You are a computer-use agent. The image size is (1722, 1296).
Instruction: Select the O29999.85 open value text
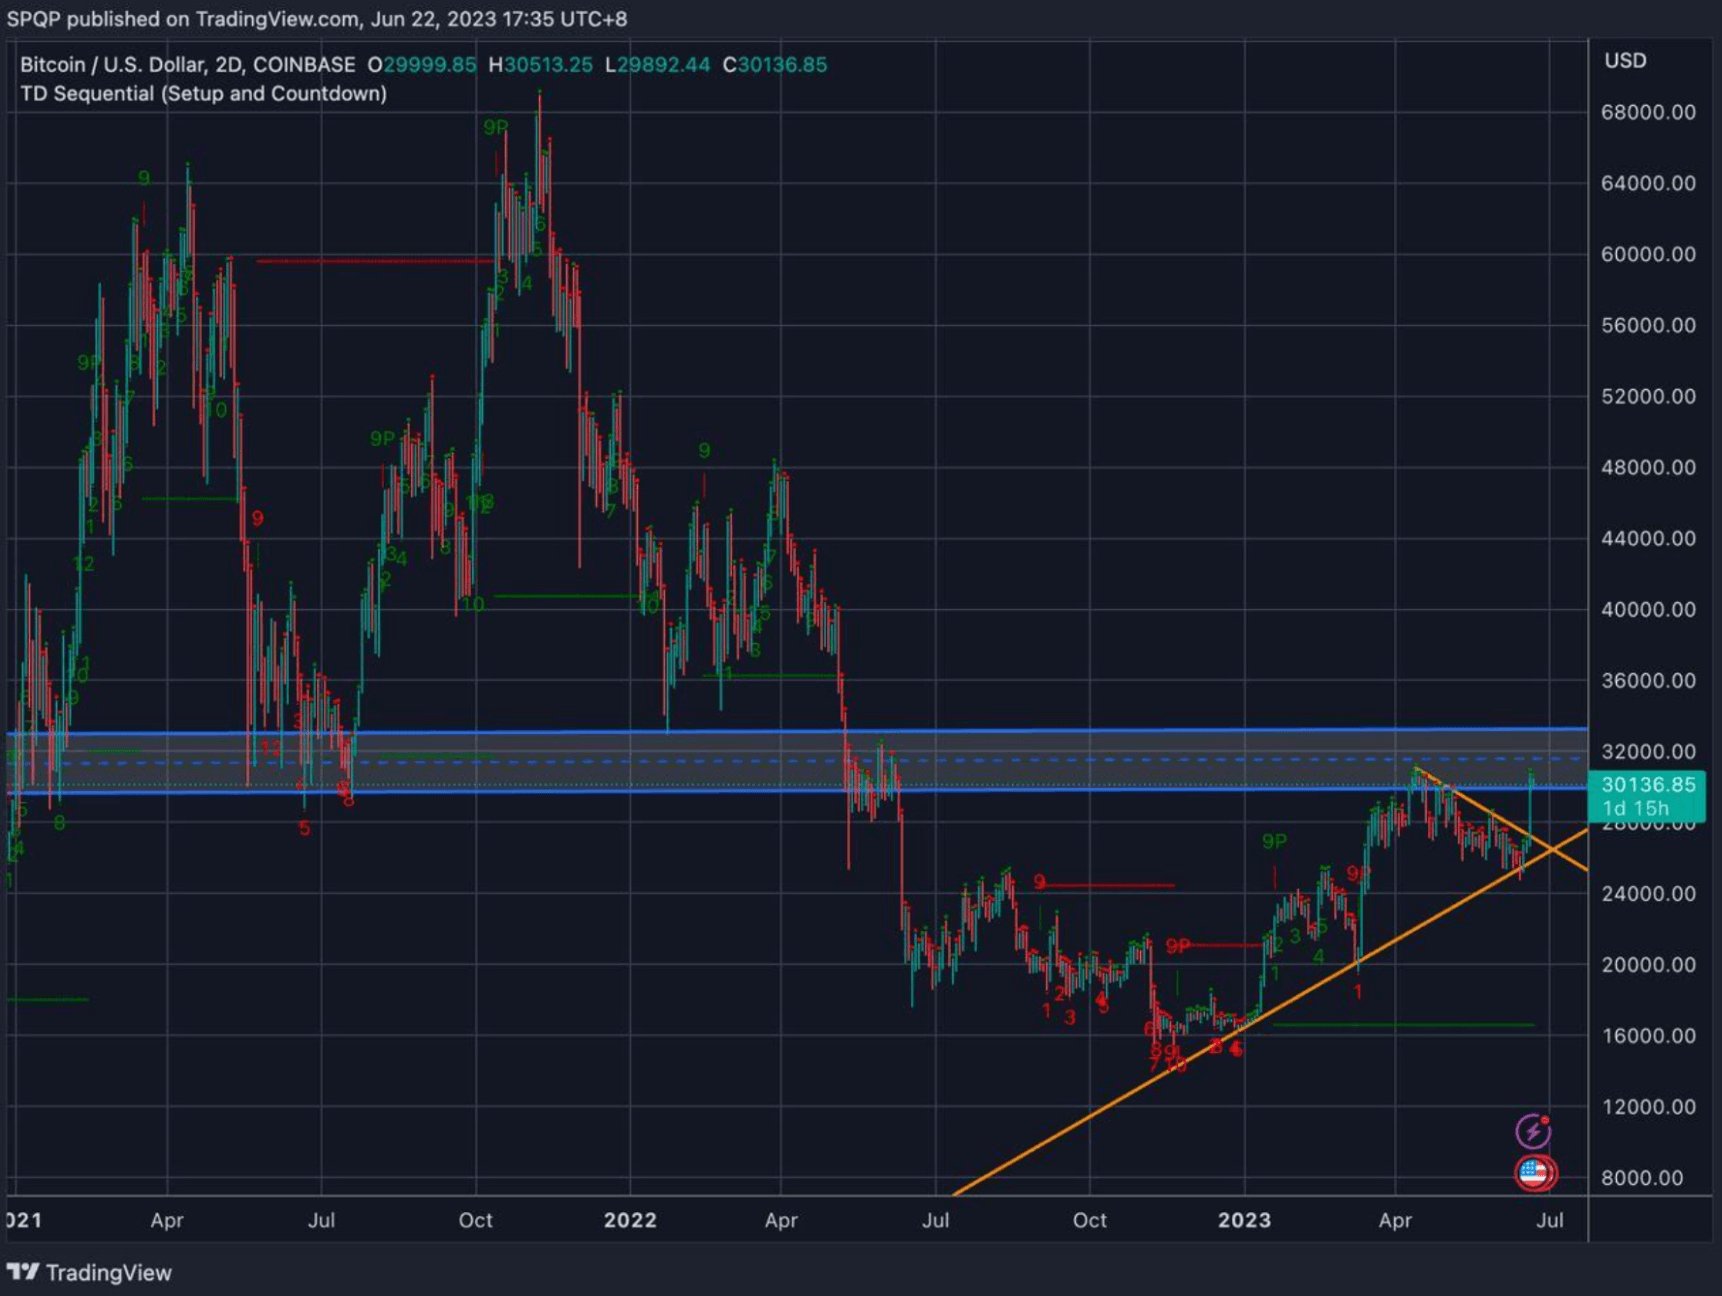pos(420,64)
